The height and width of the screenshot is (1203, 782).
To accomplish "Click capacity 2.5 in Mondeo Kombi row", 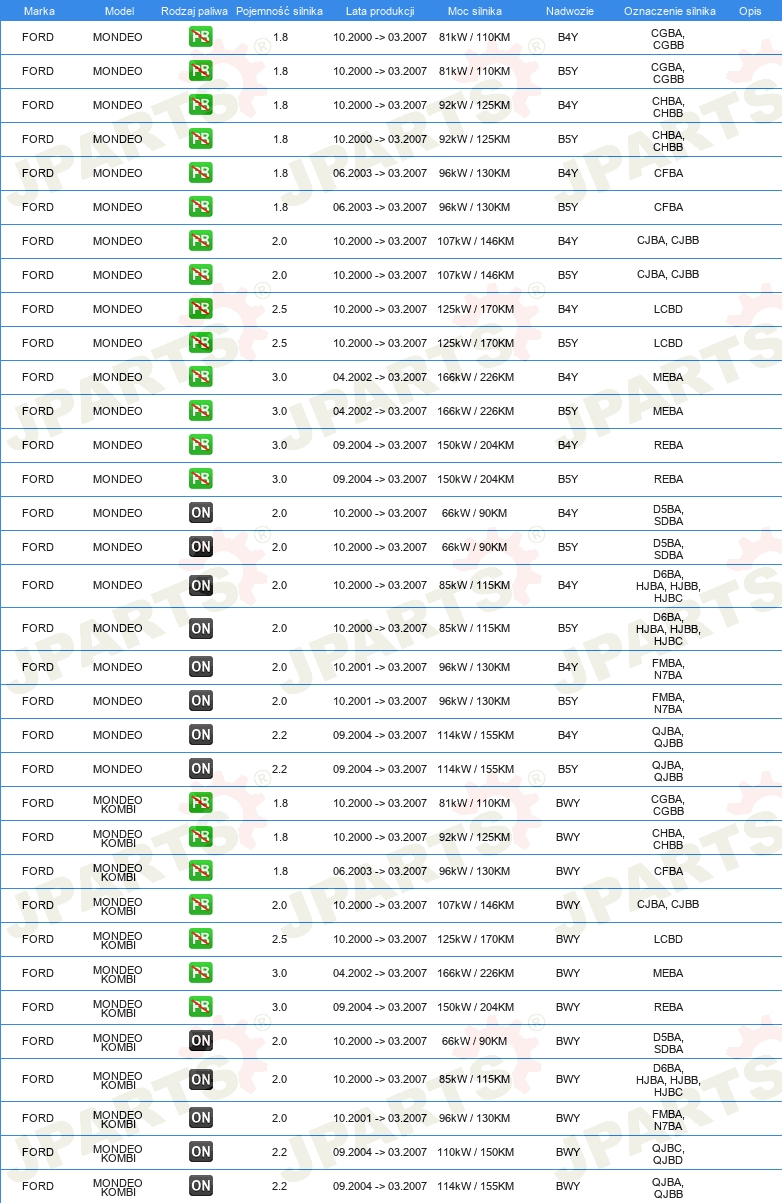I will 279,940.
